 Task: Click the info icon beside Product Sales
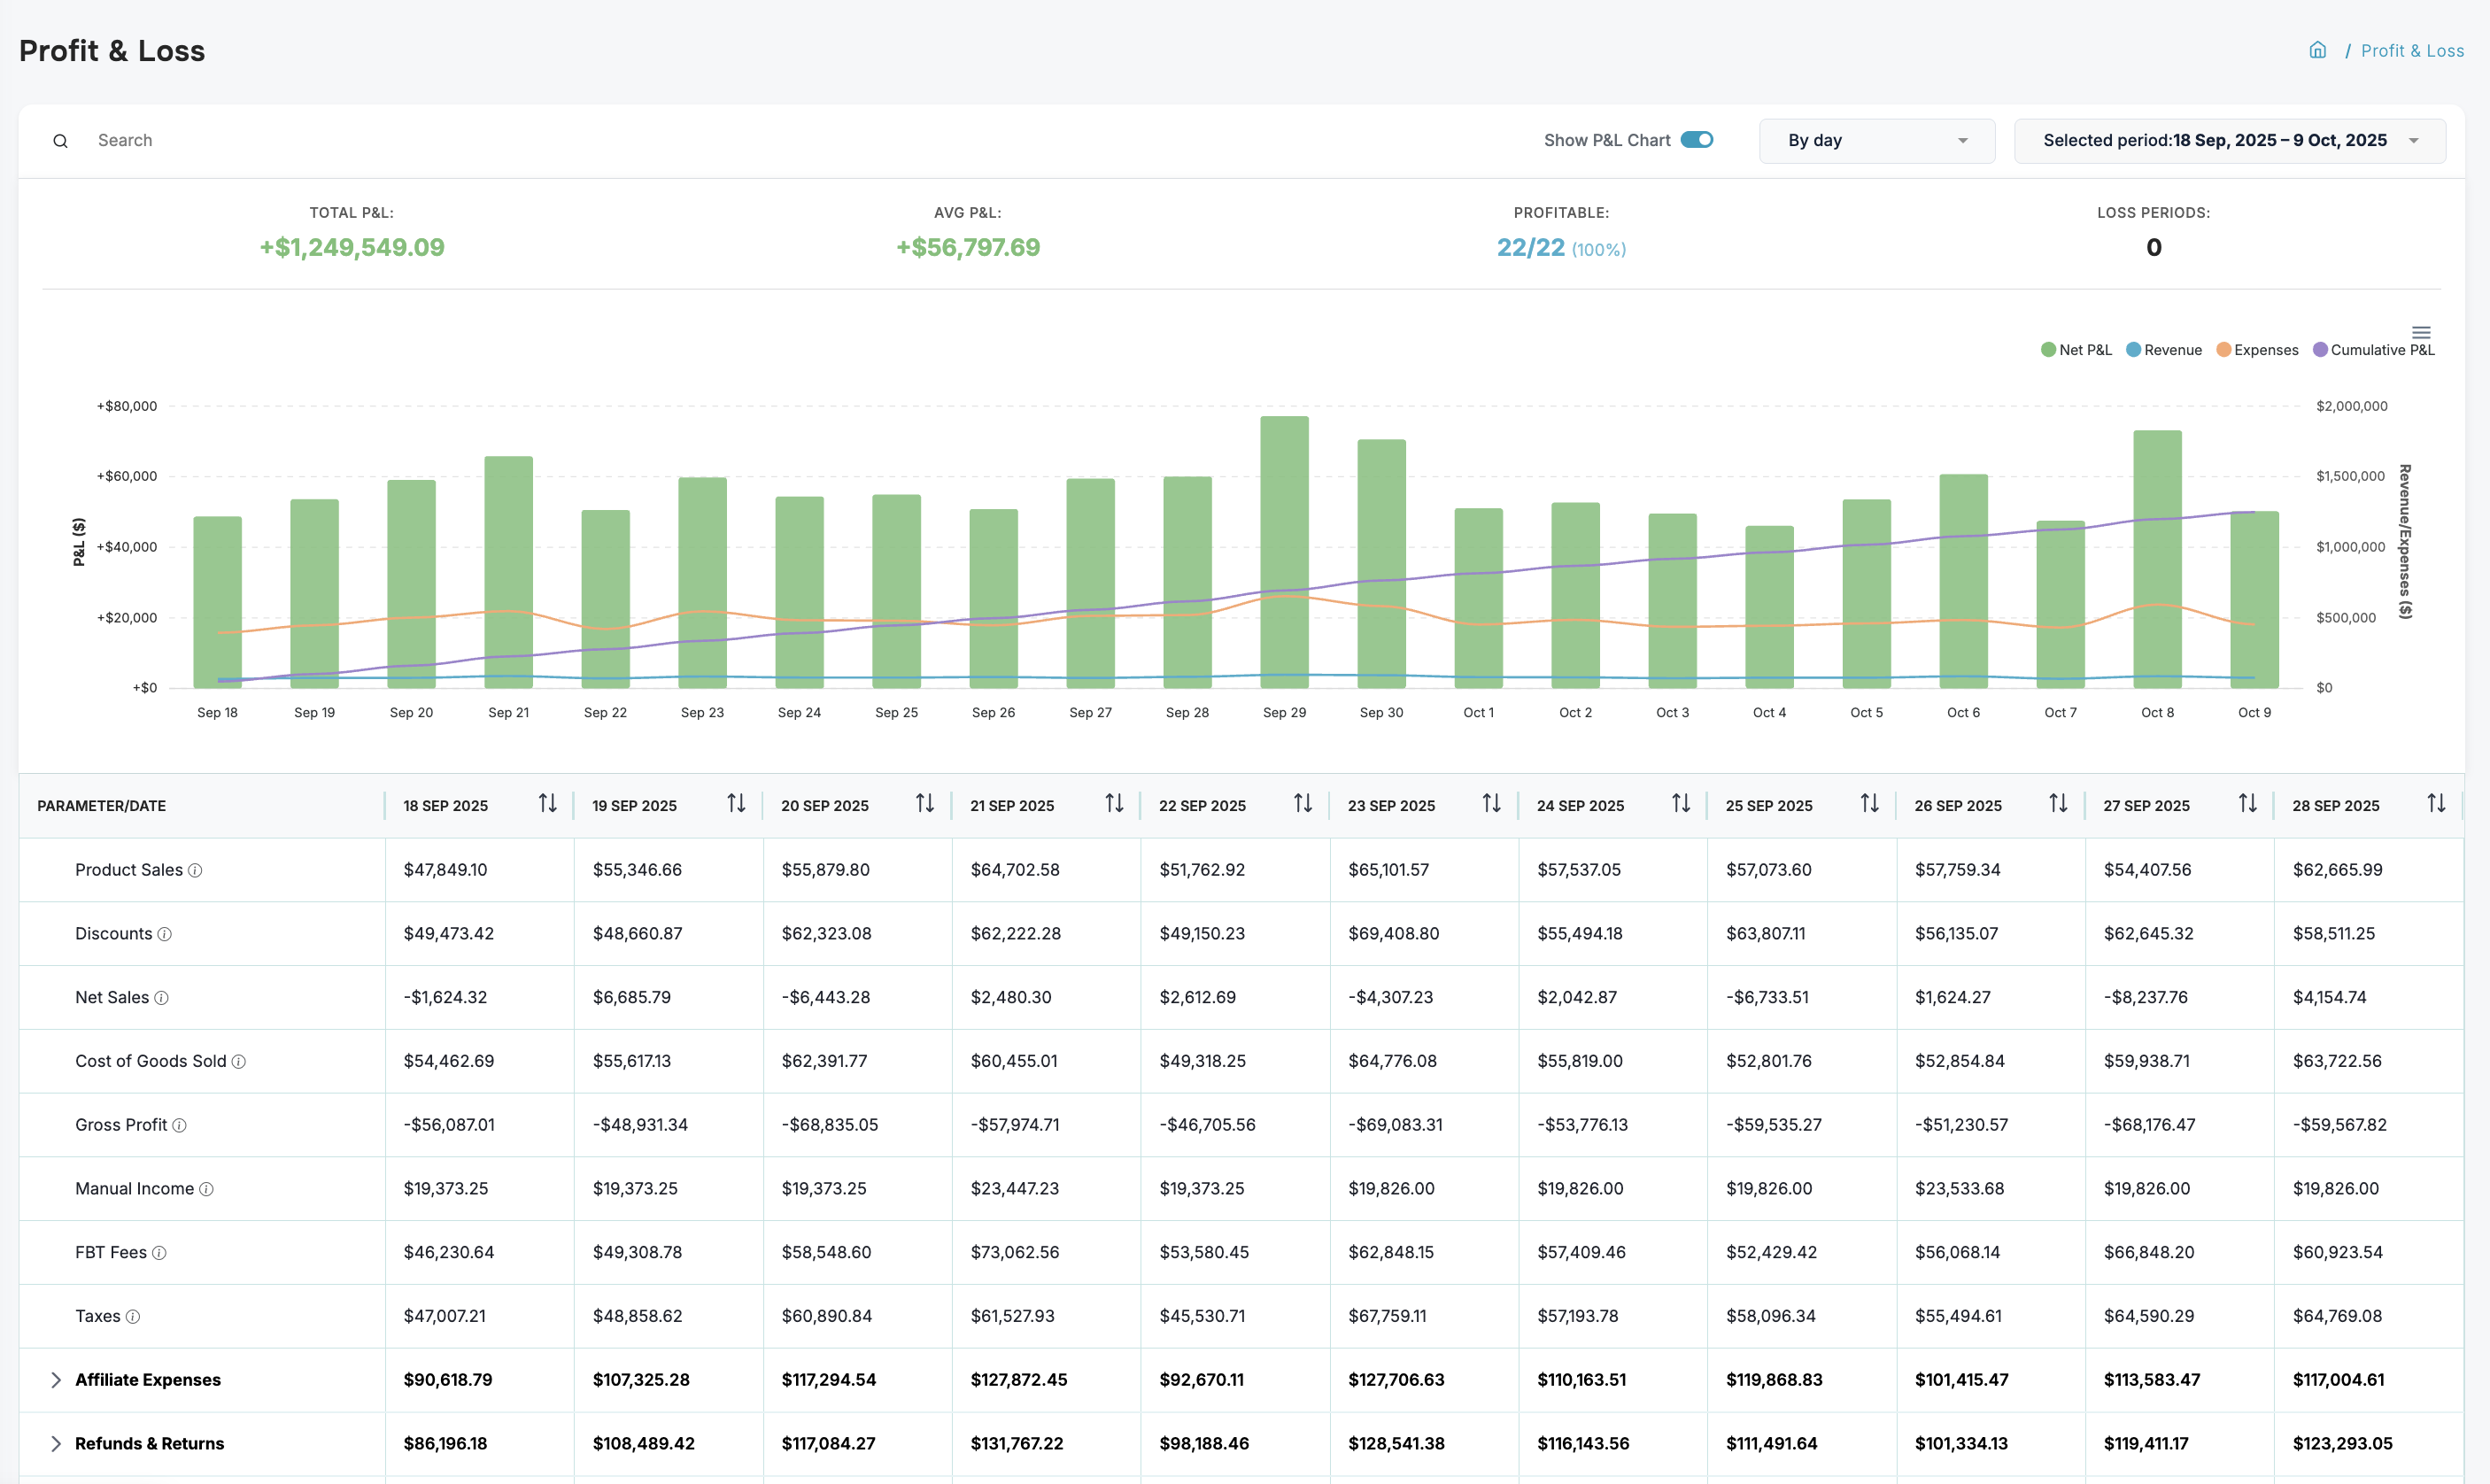(196, 870)
